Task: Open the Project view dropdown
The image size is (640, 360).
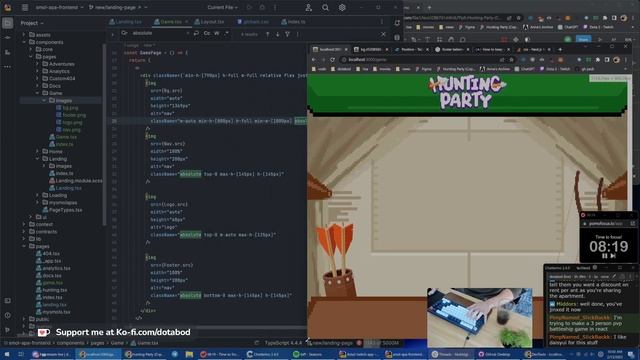Action: tap(32, 23)
